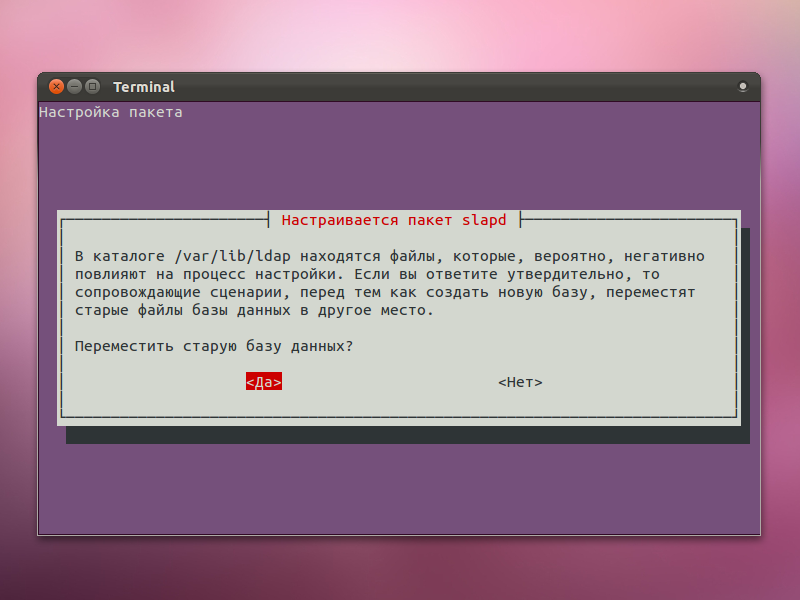Image resolution: width=800 pixels, height=600 pixels.
Task: Click the dark shadow beneath the dialog box
Action: coord(400,435)
